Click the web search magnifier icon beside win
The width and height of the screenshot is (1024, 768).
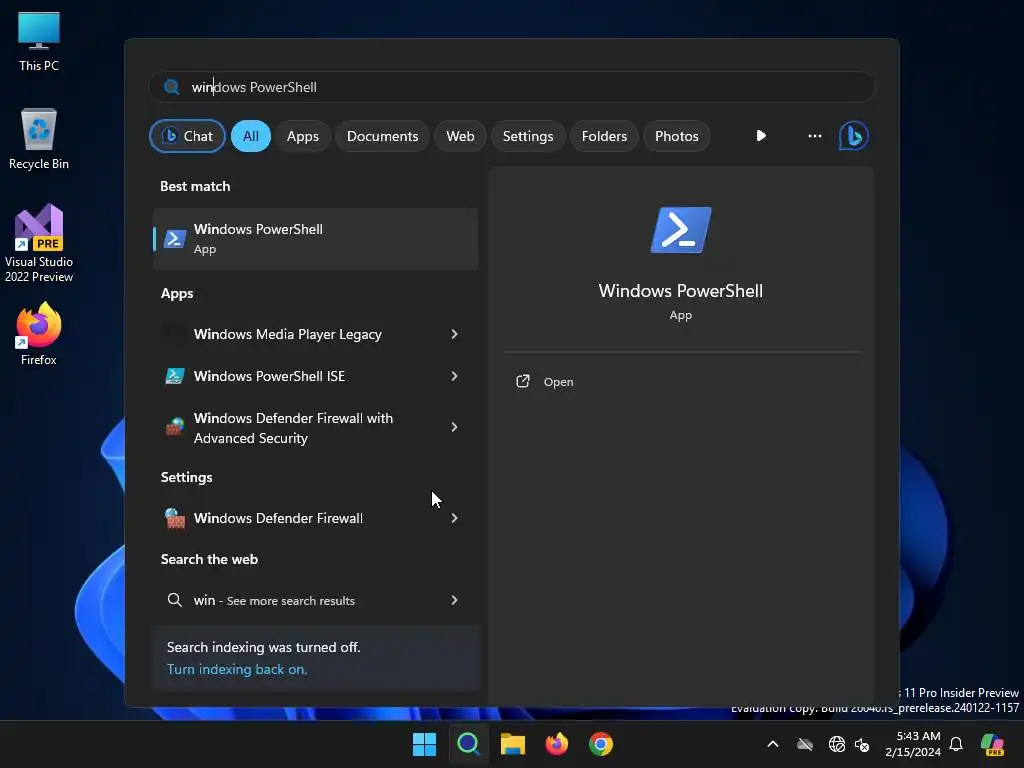174,600
